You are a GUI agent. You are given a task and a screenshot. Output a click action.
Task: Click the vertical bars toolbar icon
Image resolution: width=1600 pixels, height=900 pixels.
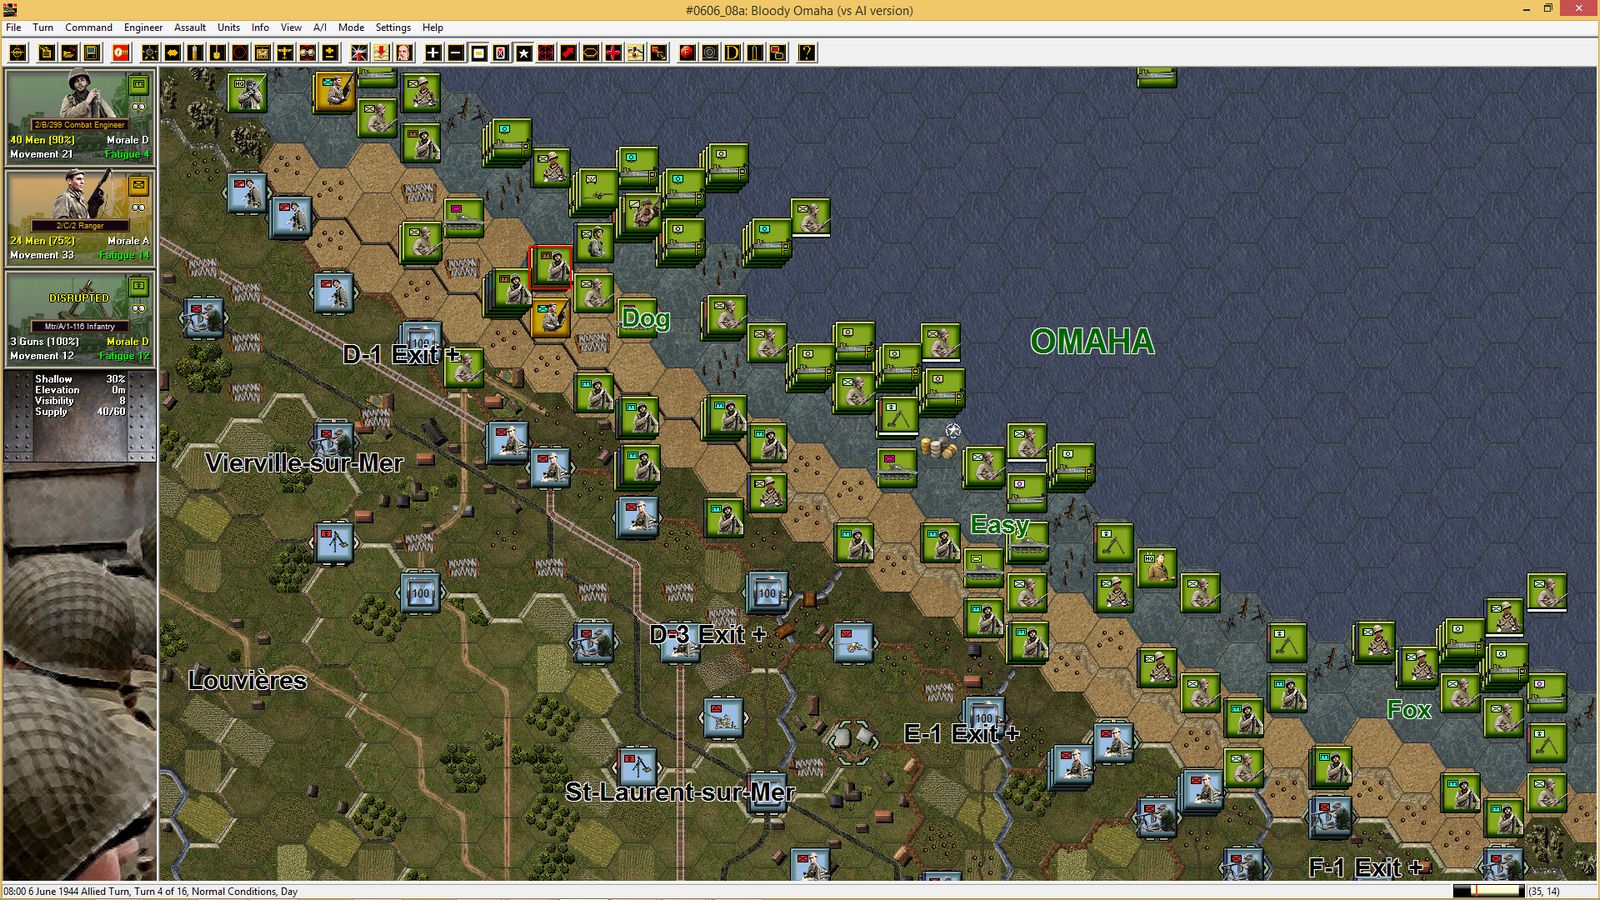pyautogui.click(x=755, y=52)
